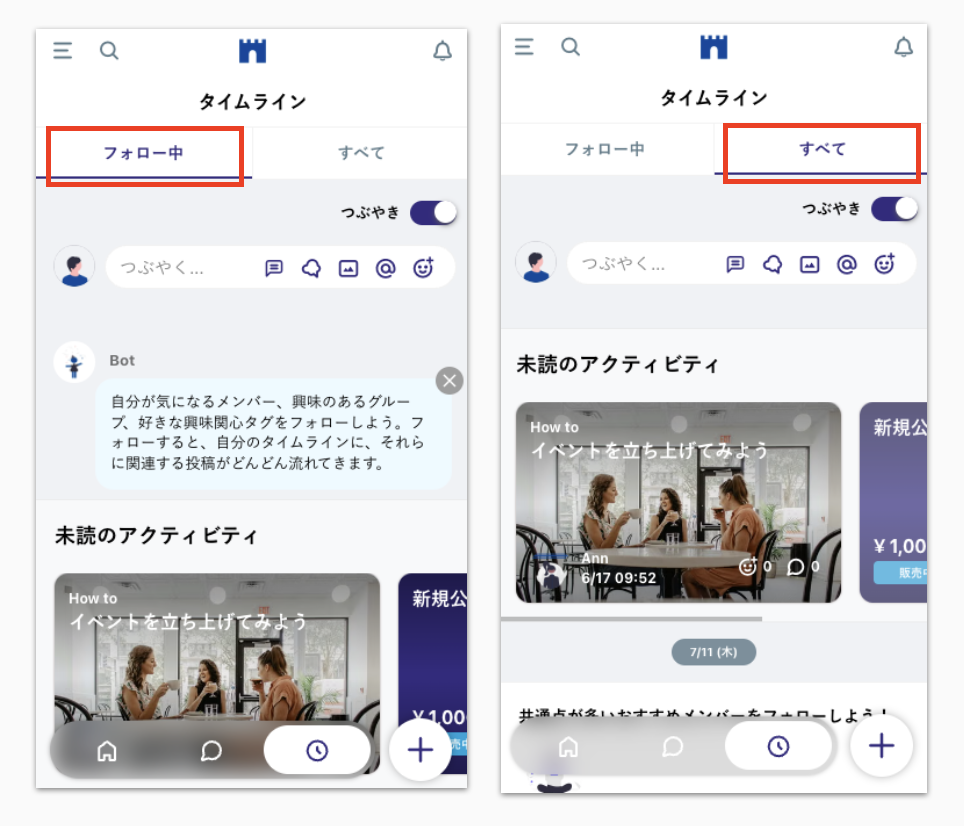This screenshot has height=826, width=964.
Task: Click the @ mention icon in right compose box
Action: [x=847, y=264]
